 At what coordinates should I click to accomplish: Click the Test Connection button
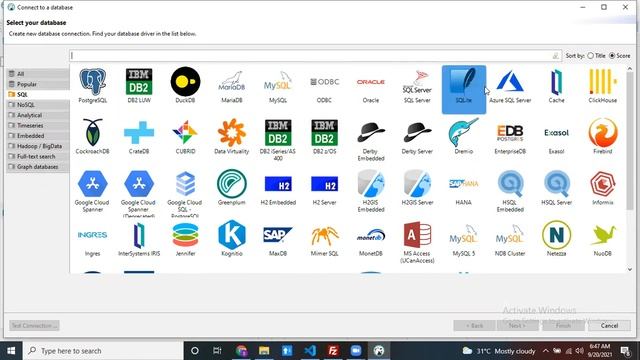pos(34,325)
